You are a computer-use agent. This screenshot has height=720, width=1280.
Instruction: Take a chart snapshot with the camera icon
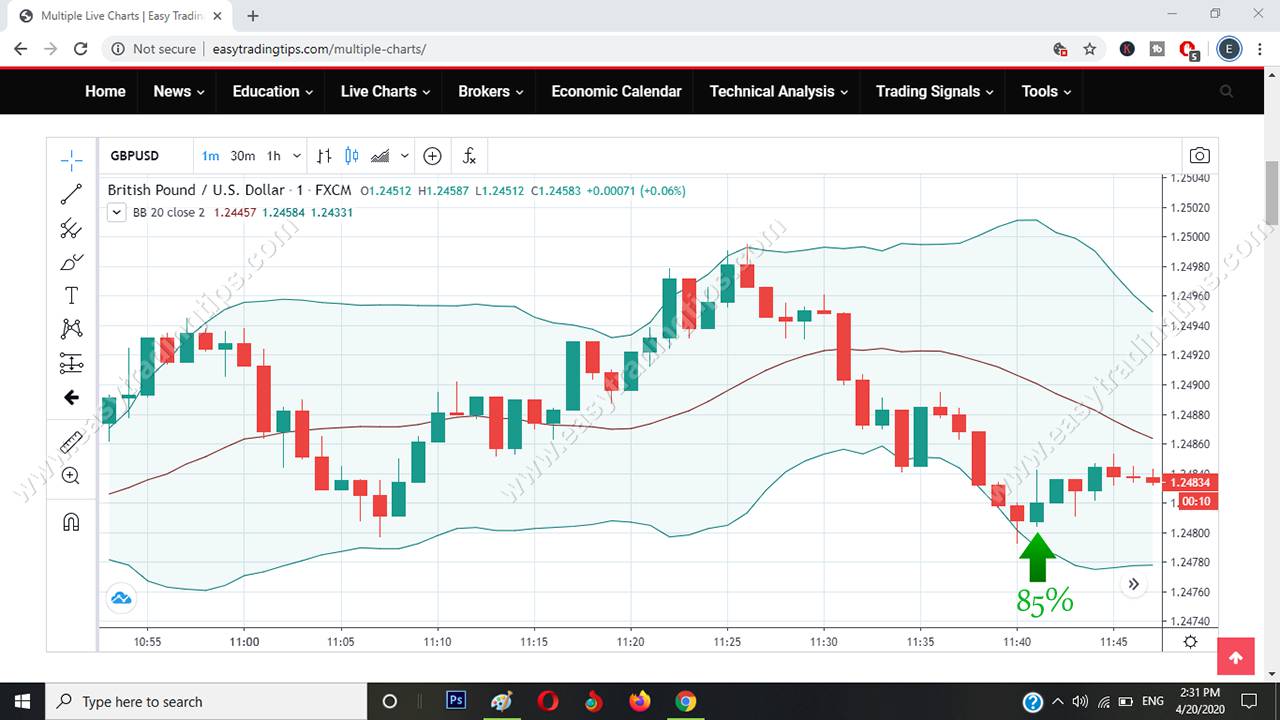(1199, 155)
